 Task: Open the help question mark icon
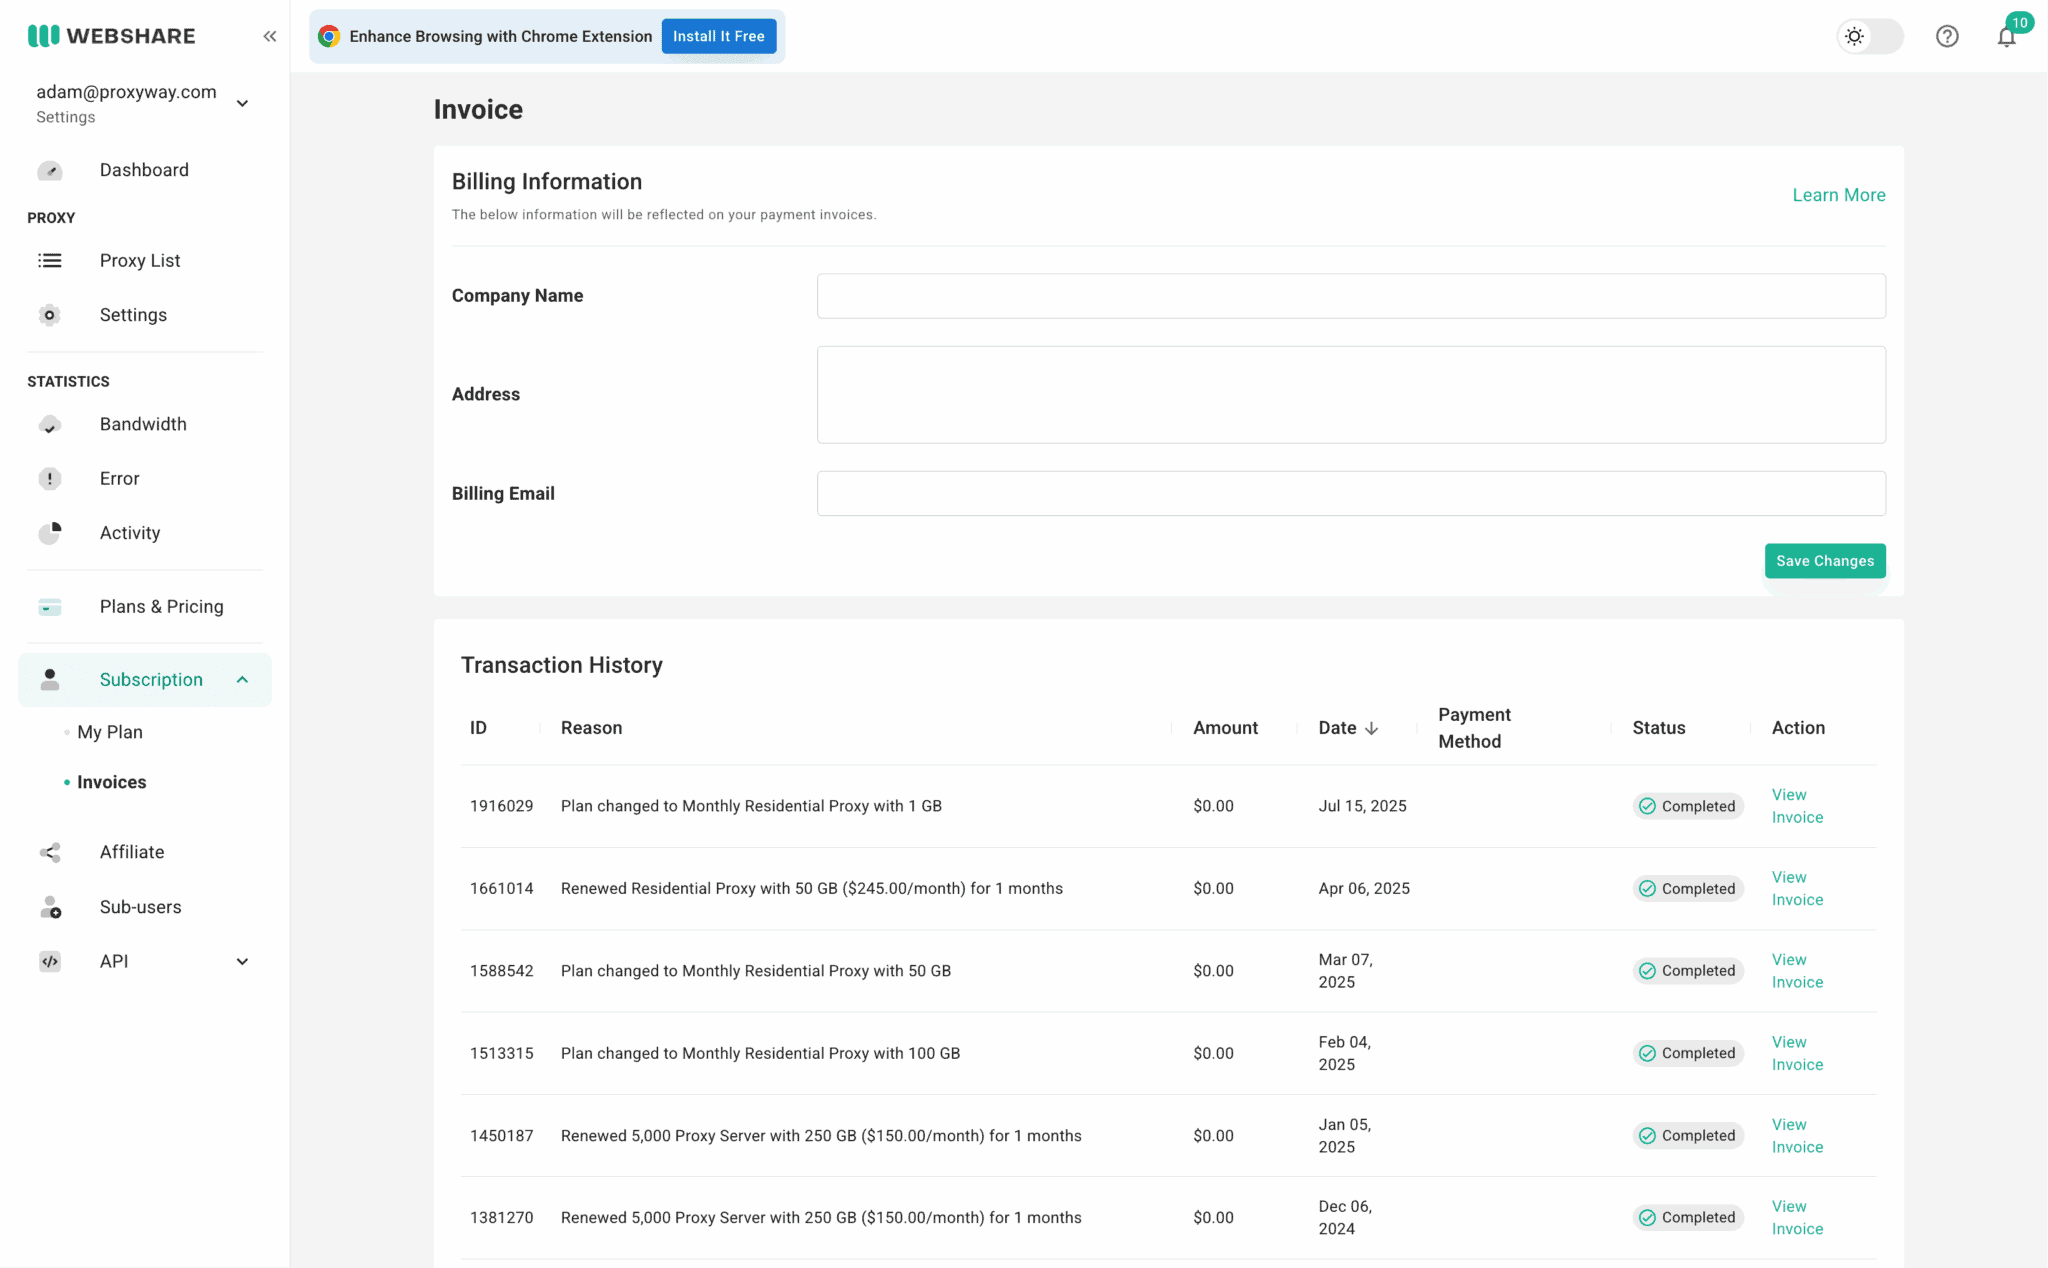(x=1947, y=36)
